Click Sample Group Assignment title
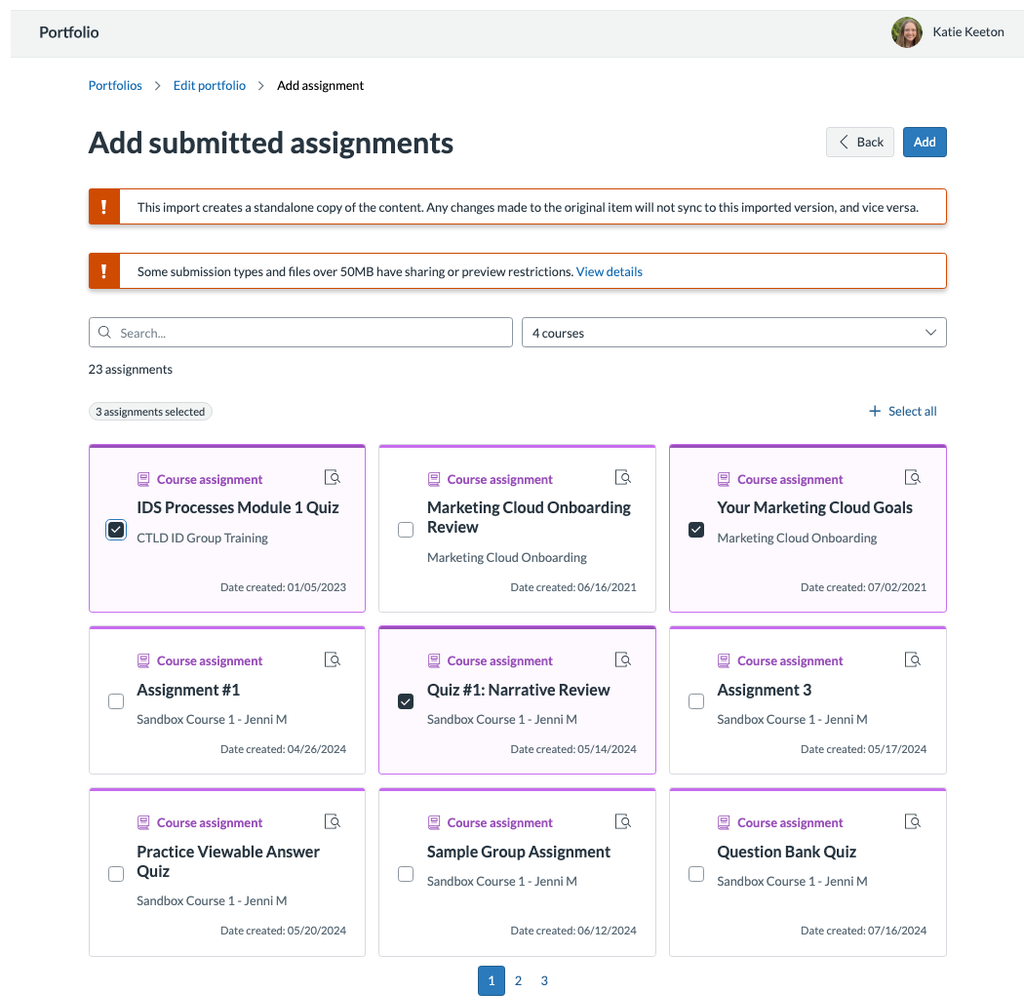Screen dimensions: 1024x1000 (518, 852)
